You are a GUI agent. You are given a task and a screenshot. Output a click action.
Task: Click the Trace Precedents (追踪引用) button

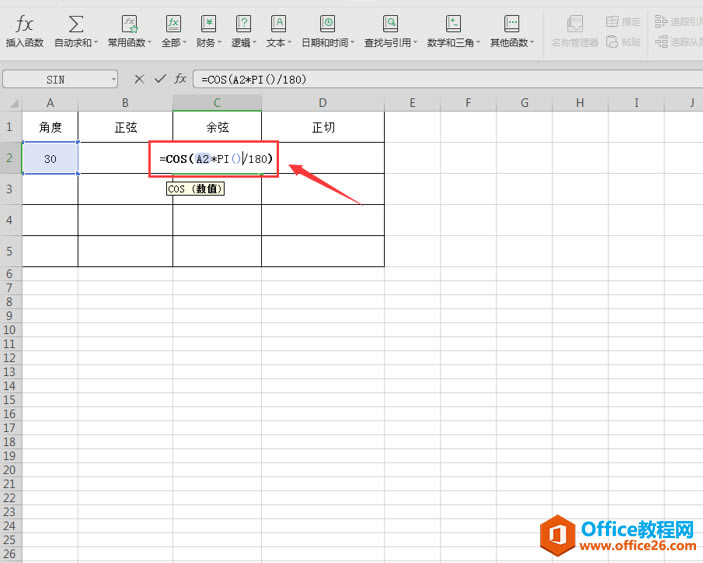pos(678,21)
